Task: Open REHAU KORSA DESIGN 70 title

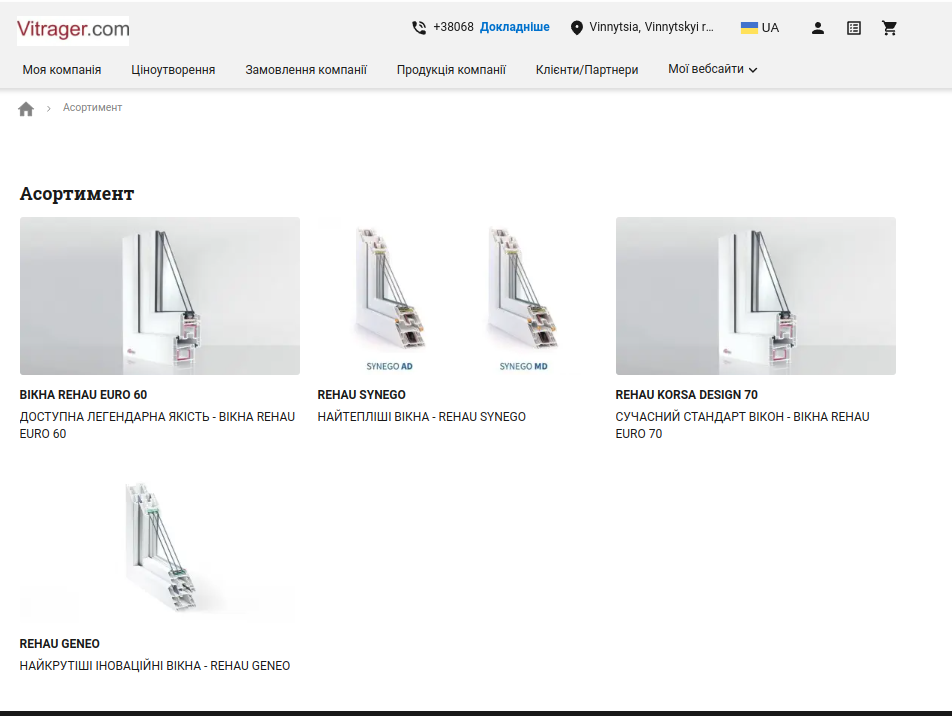Action: (687, 395)
